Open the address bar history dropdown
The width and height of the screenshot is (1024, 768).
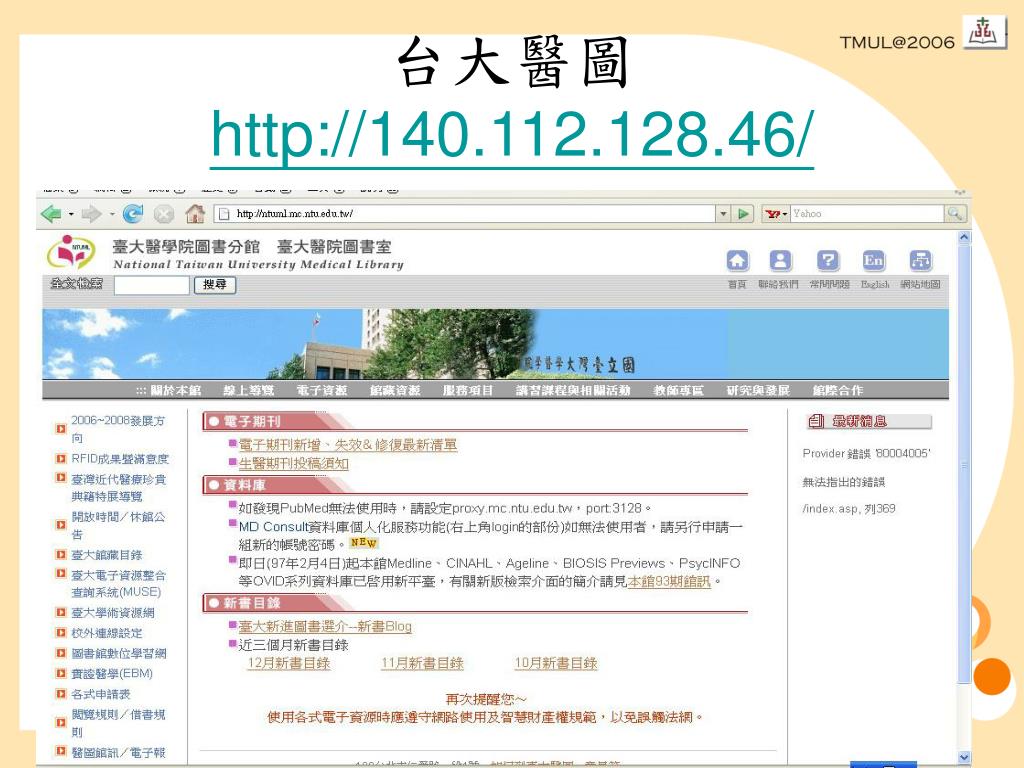pos(723,214)
